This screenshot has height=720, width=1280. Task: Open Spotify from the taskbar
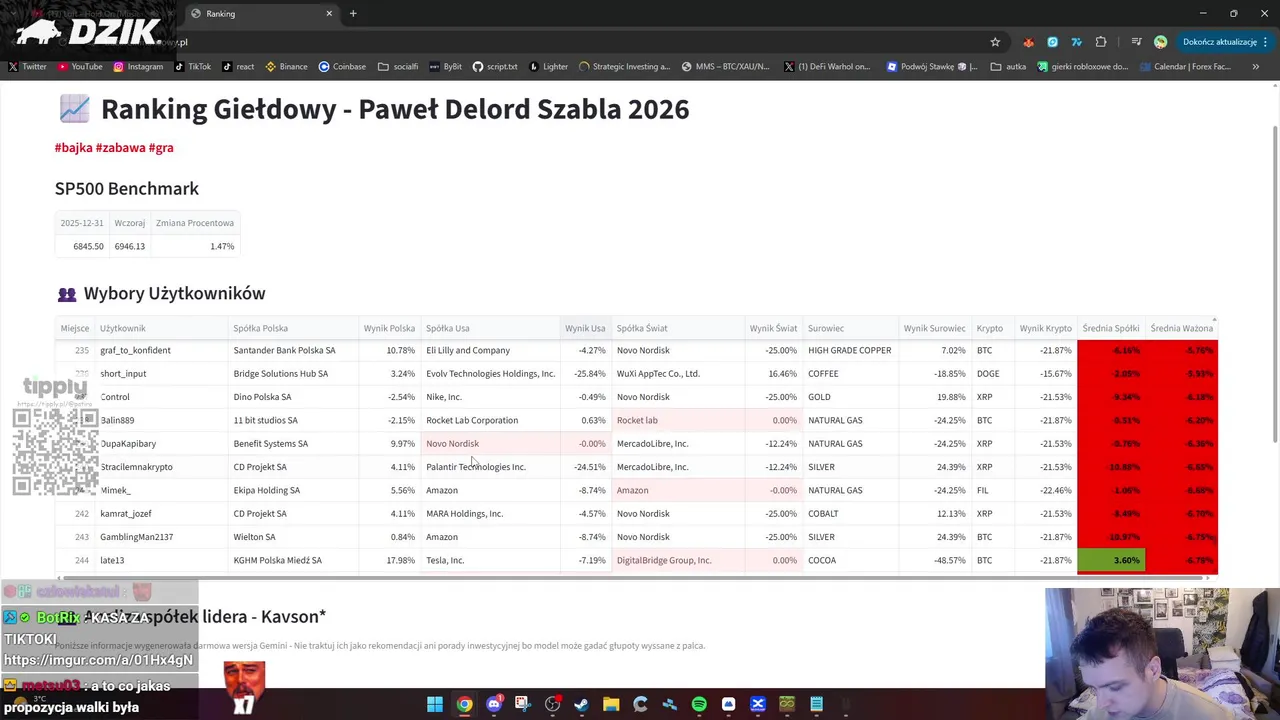coord(699,704)
